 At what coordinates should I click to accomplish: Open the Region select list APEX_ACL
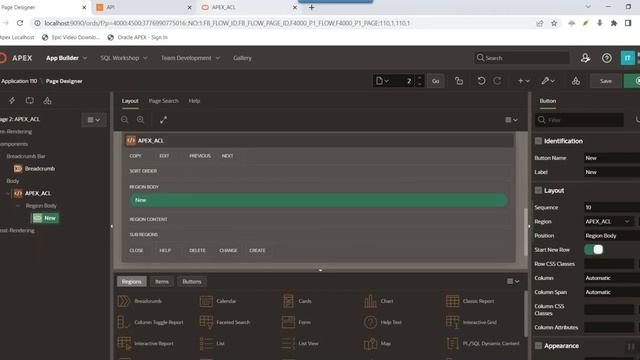click(608, 222)
